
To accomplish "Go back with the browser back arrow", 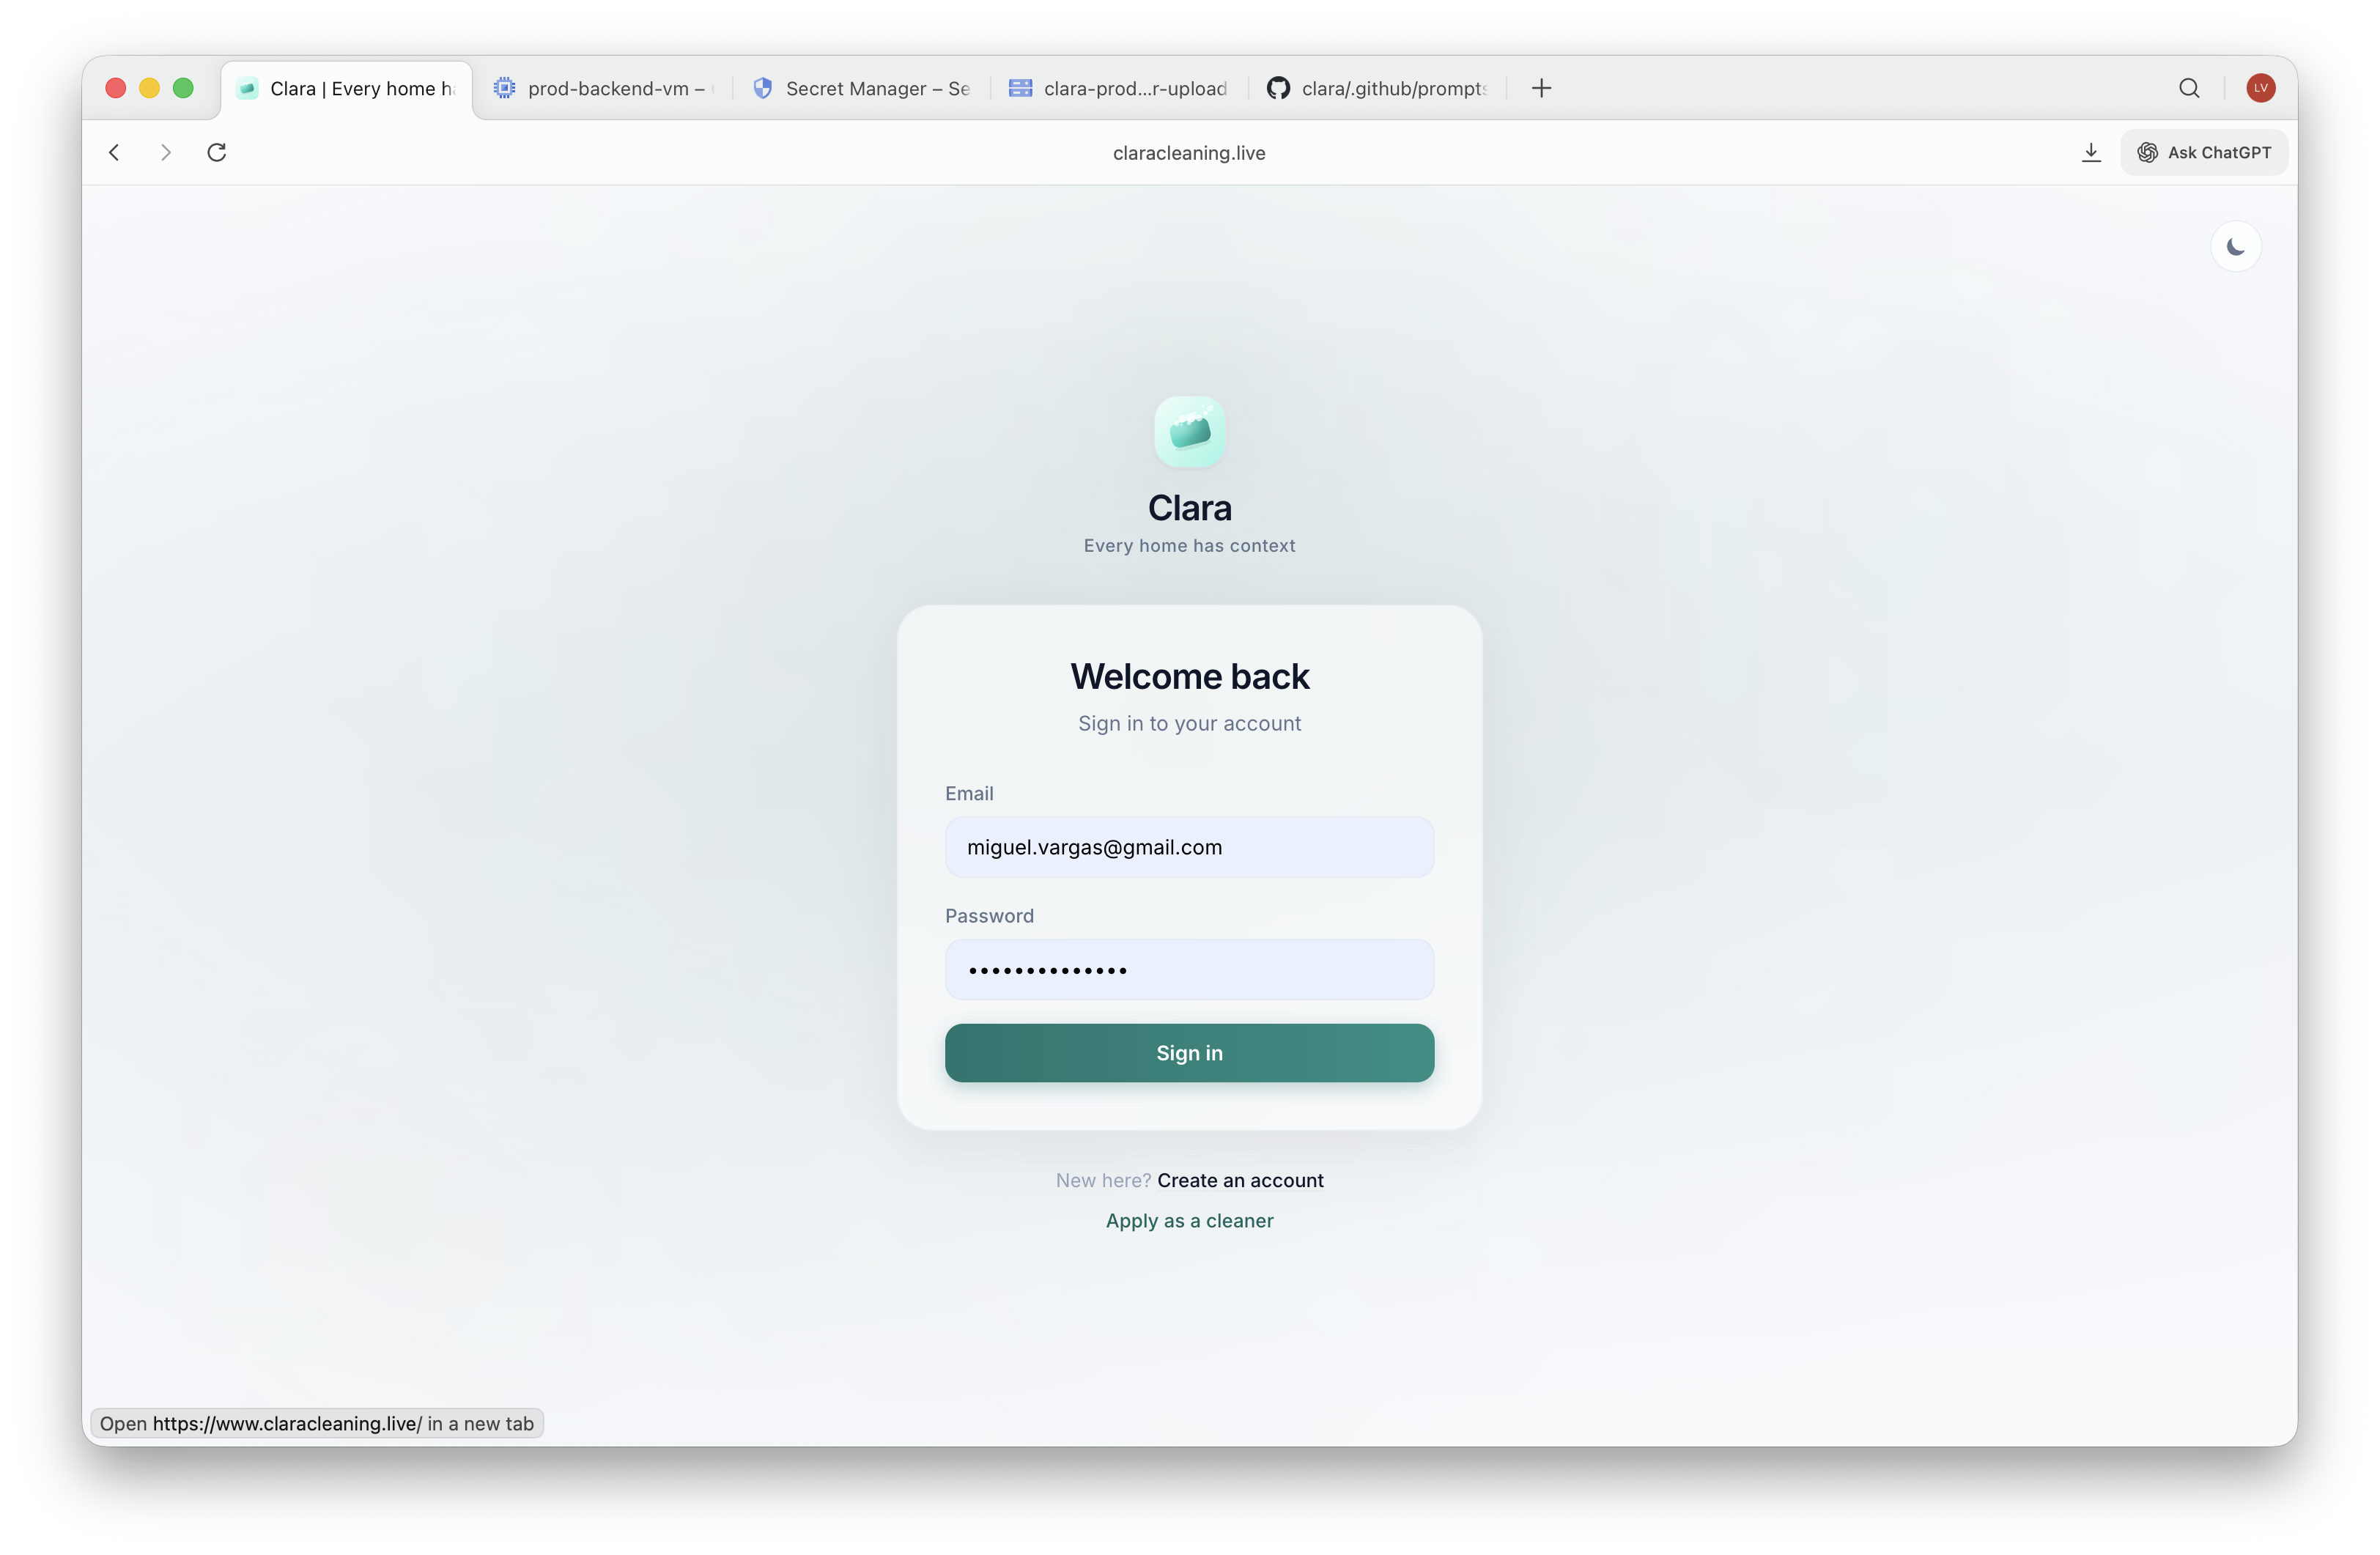I will pyautogui.click(x=114, y=152).
